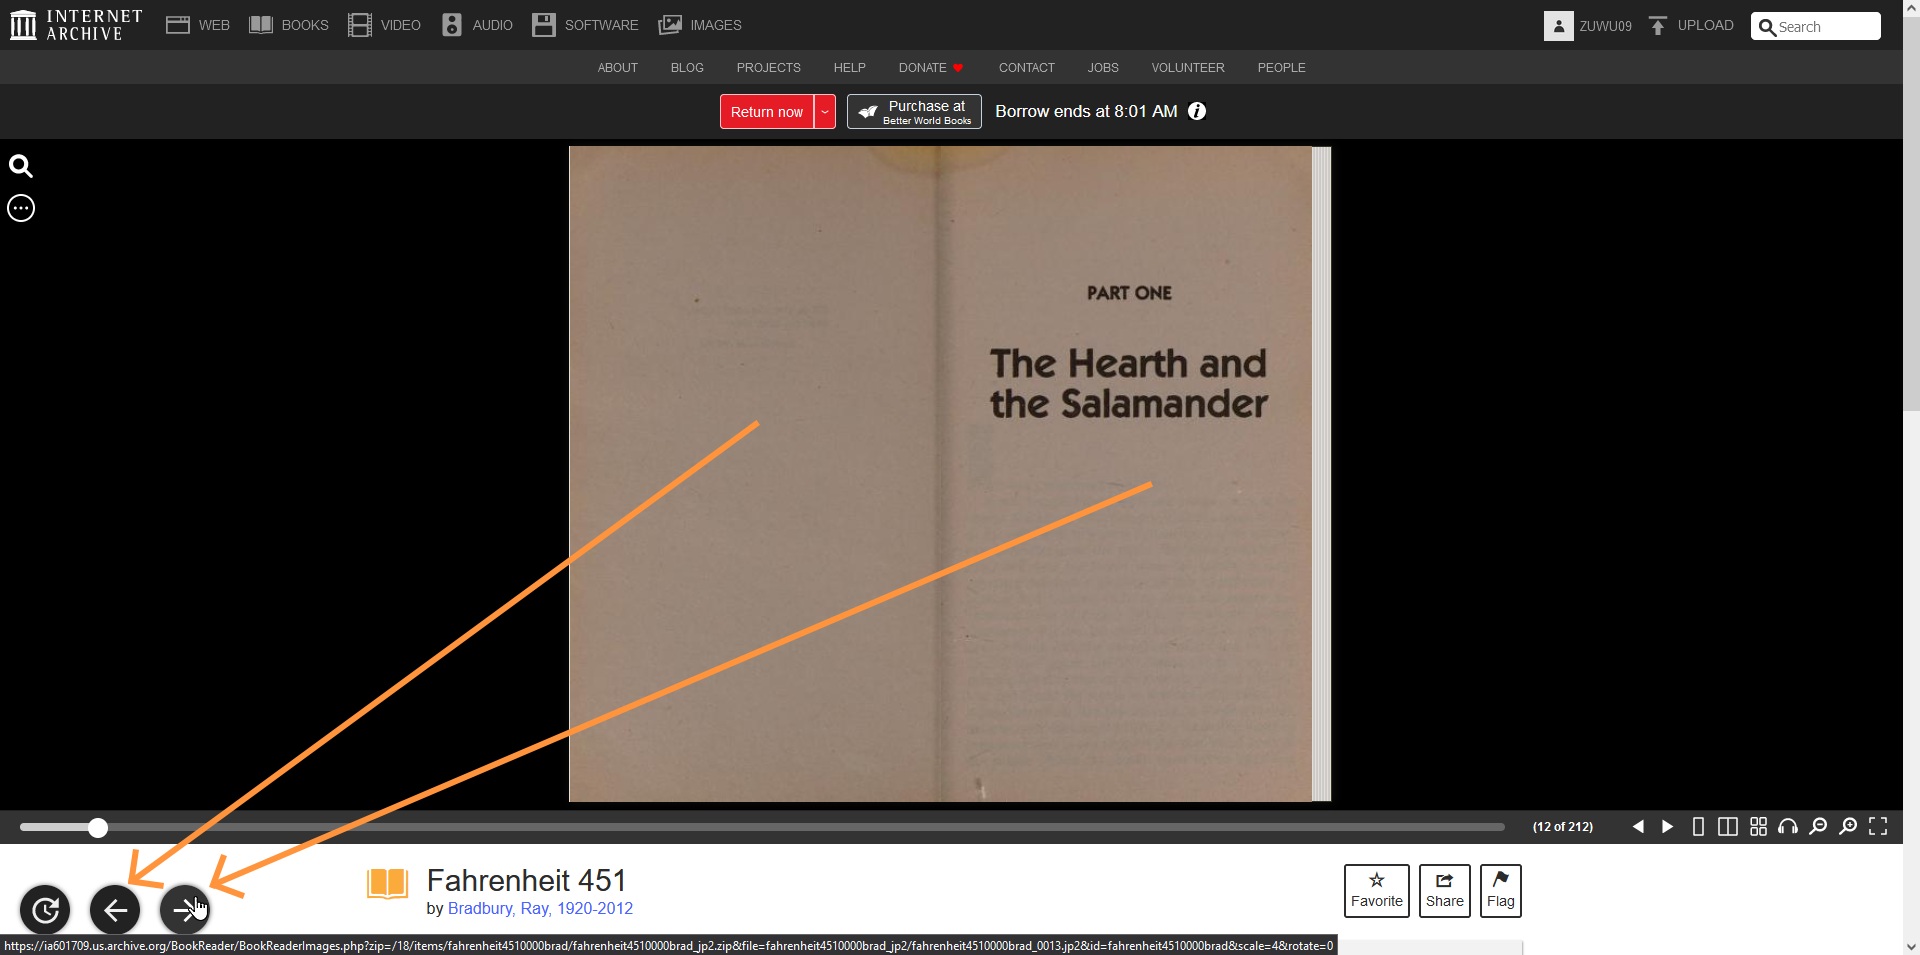Click the page position slider handle
The width and height of the screenshot is (1920, 955).
pos(97,827)
